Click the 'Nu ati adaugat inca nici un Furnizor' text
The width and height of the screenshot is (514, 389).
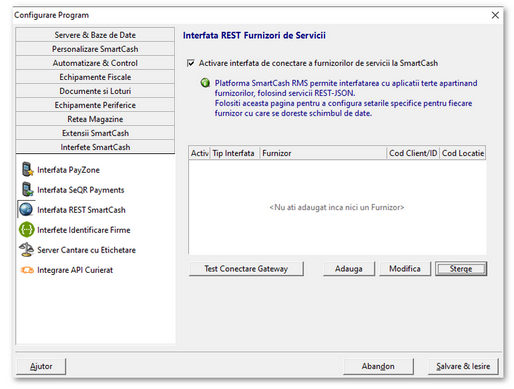[337, 207]
